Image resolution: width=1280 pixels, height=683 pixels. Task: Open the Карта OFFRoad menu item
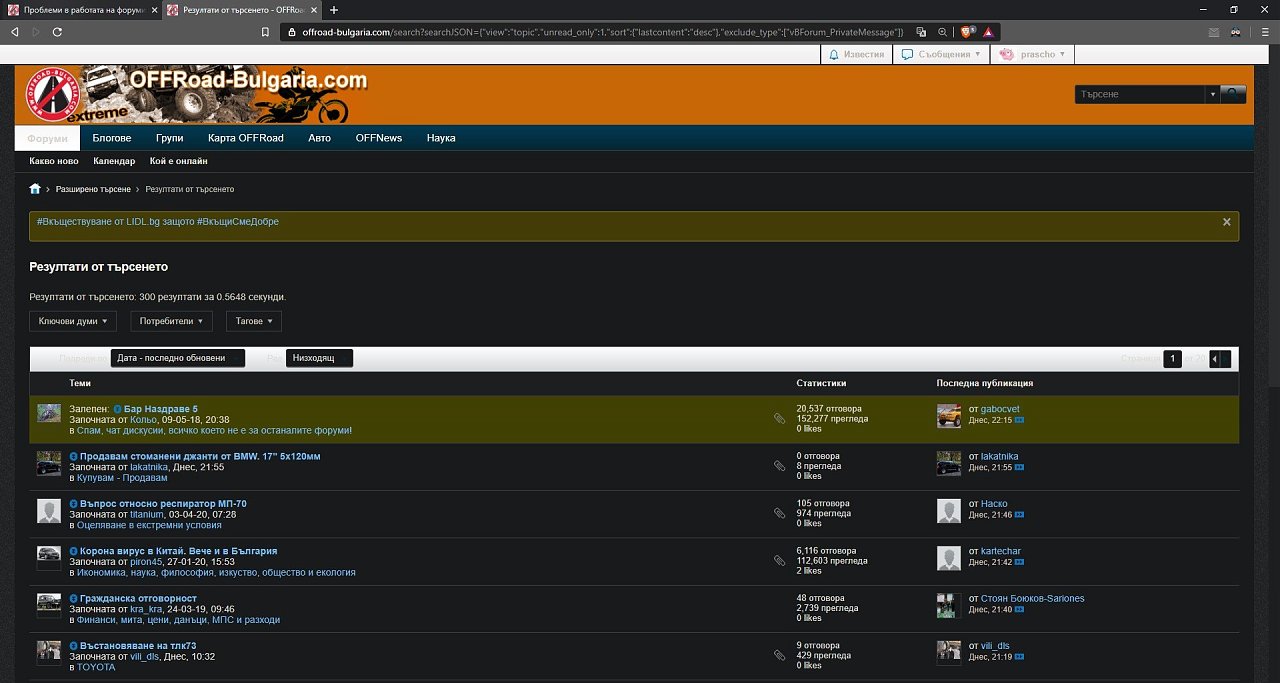click(246, 138)
